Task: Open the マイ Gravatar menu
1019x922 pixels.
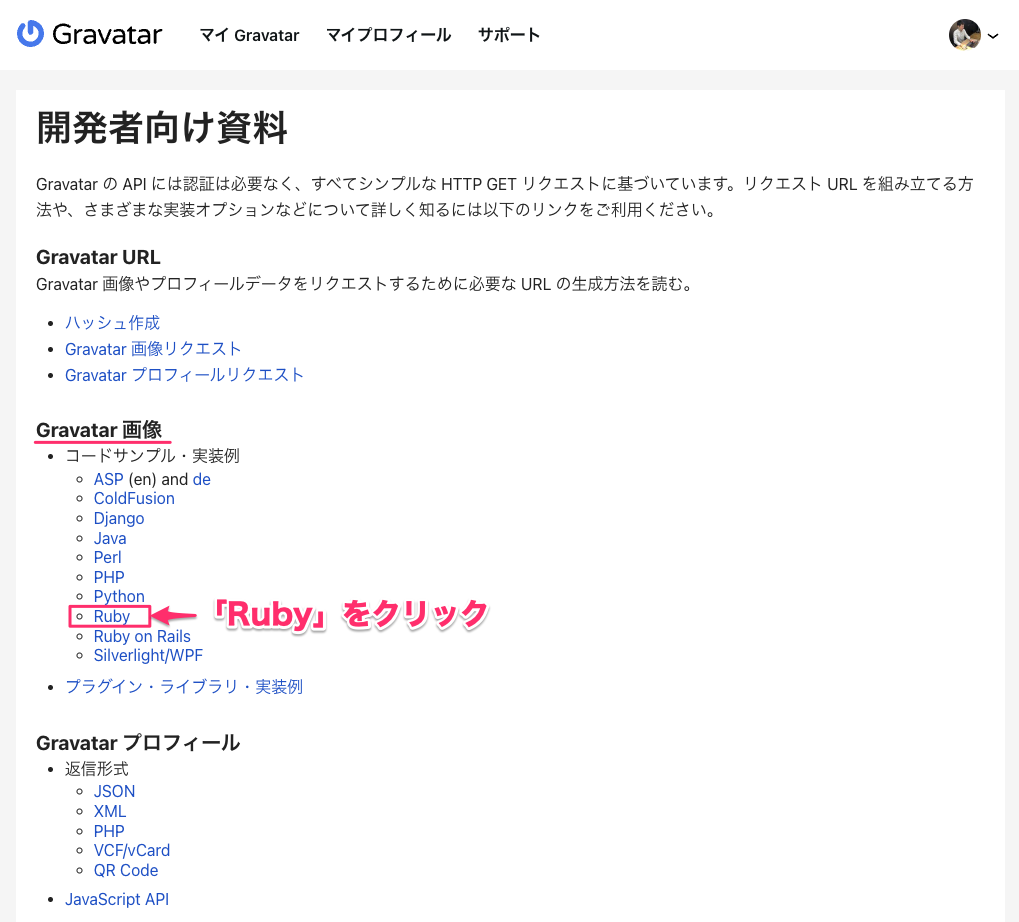Action: 250,35
